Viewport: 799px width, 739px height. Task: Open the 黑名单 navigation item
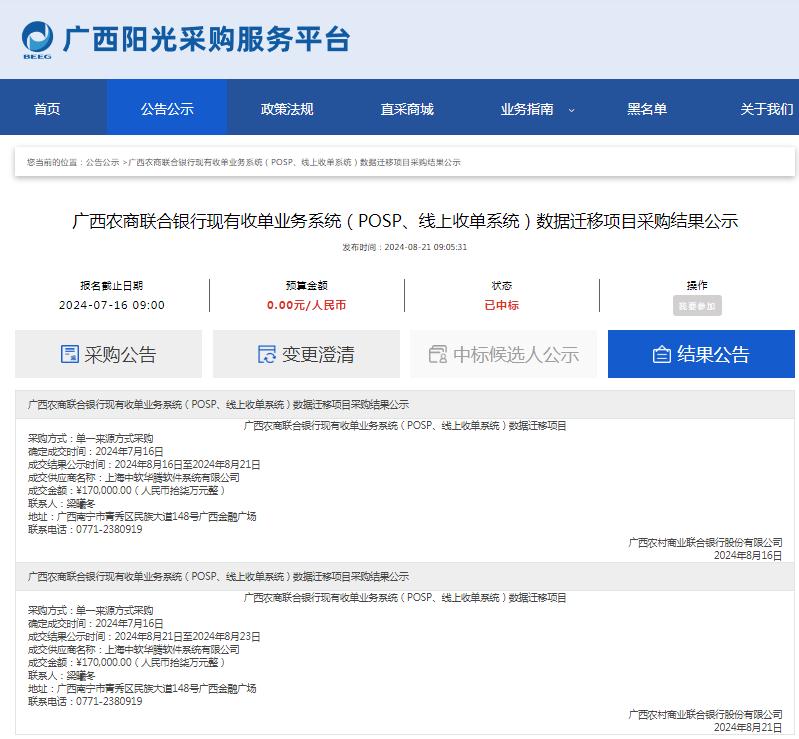tap(647, 109)
